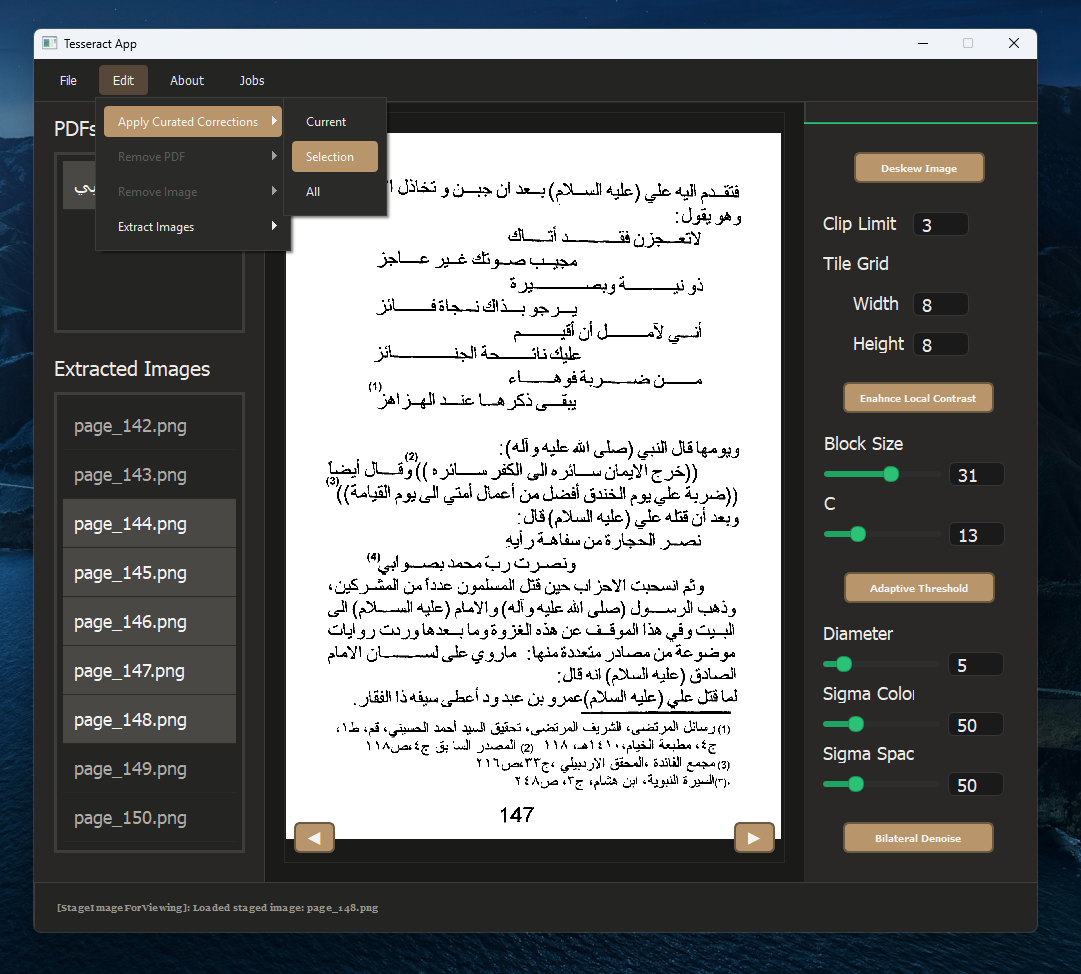Expand the Remove Image submenu

[193, 192]
